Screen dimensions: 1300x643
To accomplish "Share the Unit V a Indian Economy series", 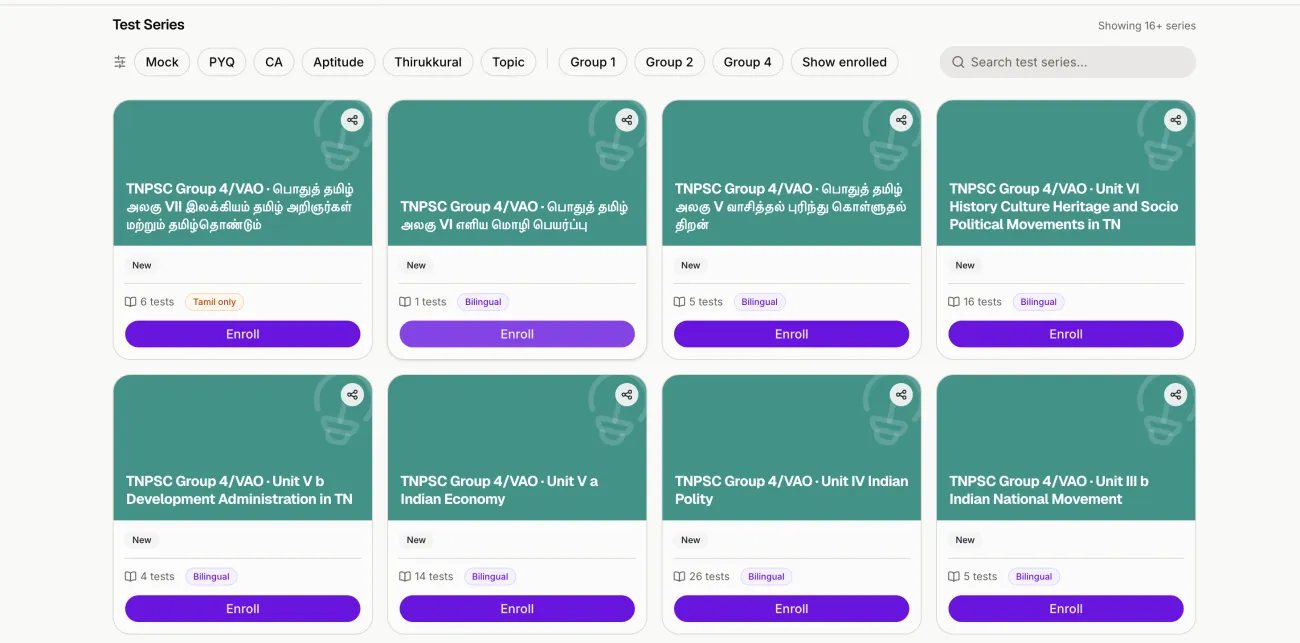I will point(627,395).
